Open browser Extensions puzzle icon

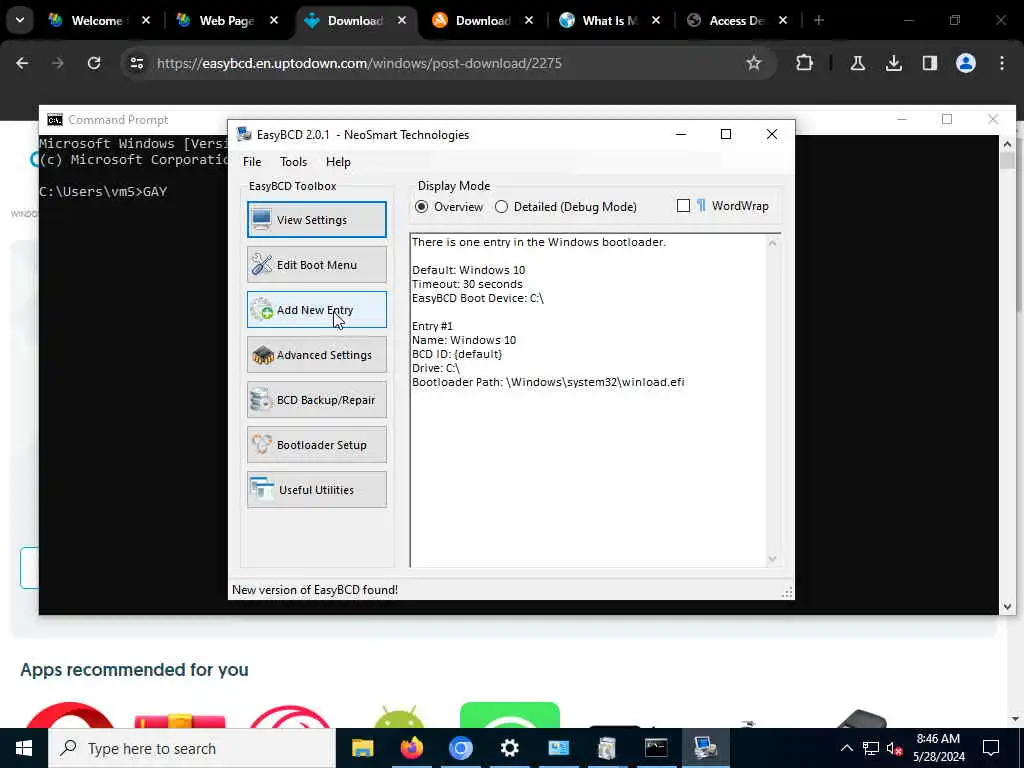pos(805,63)
